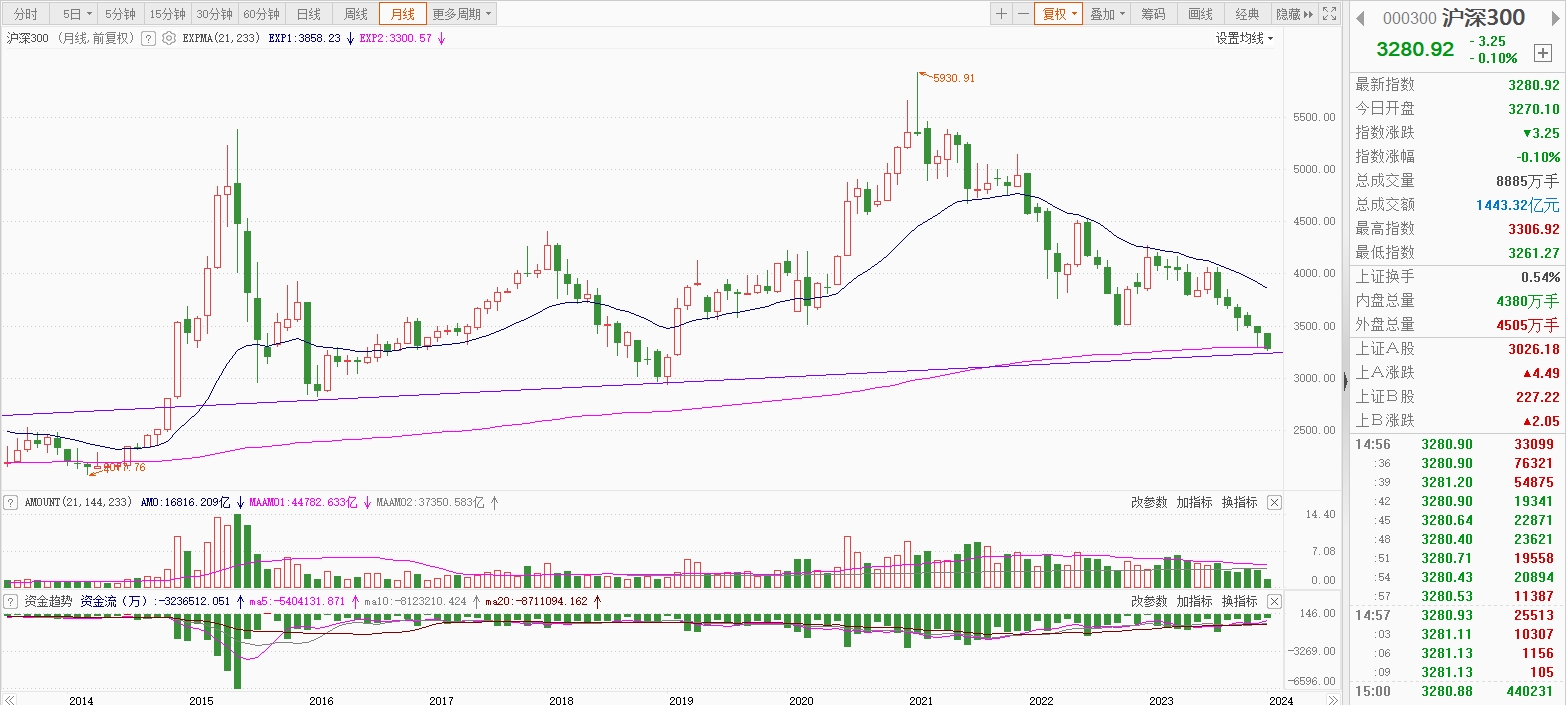Switch to 分时 intraday tab
The height and width of the screenshot is (705, 1566).
[25, 14]
